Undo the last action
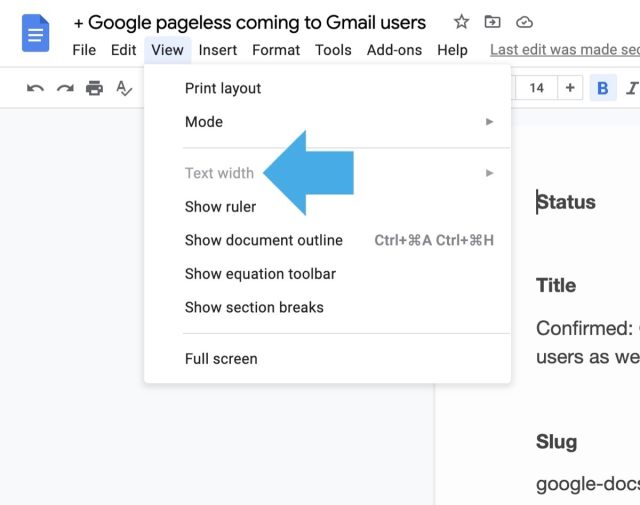Viewport: 640px width, 505px height. (35, 88)
